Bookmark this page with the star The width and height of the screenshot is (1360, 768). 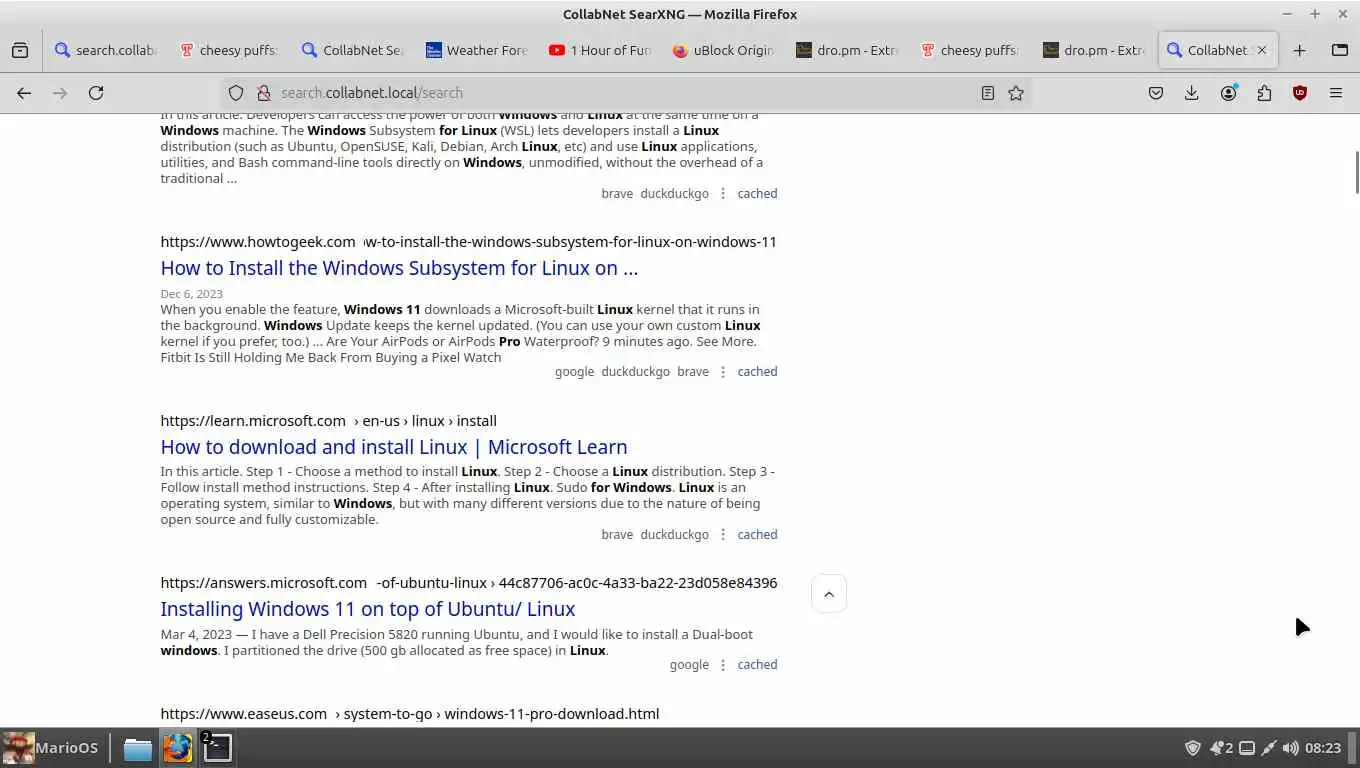point(1016,93)
